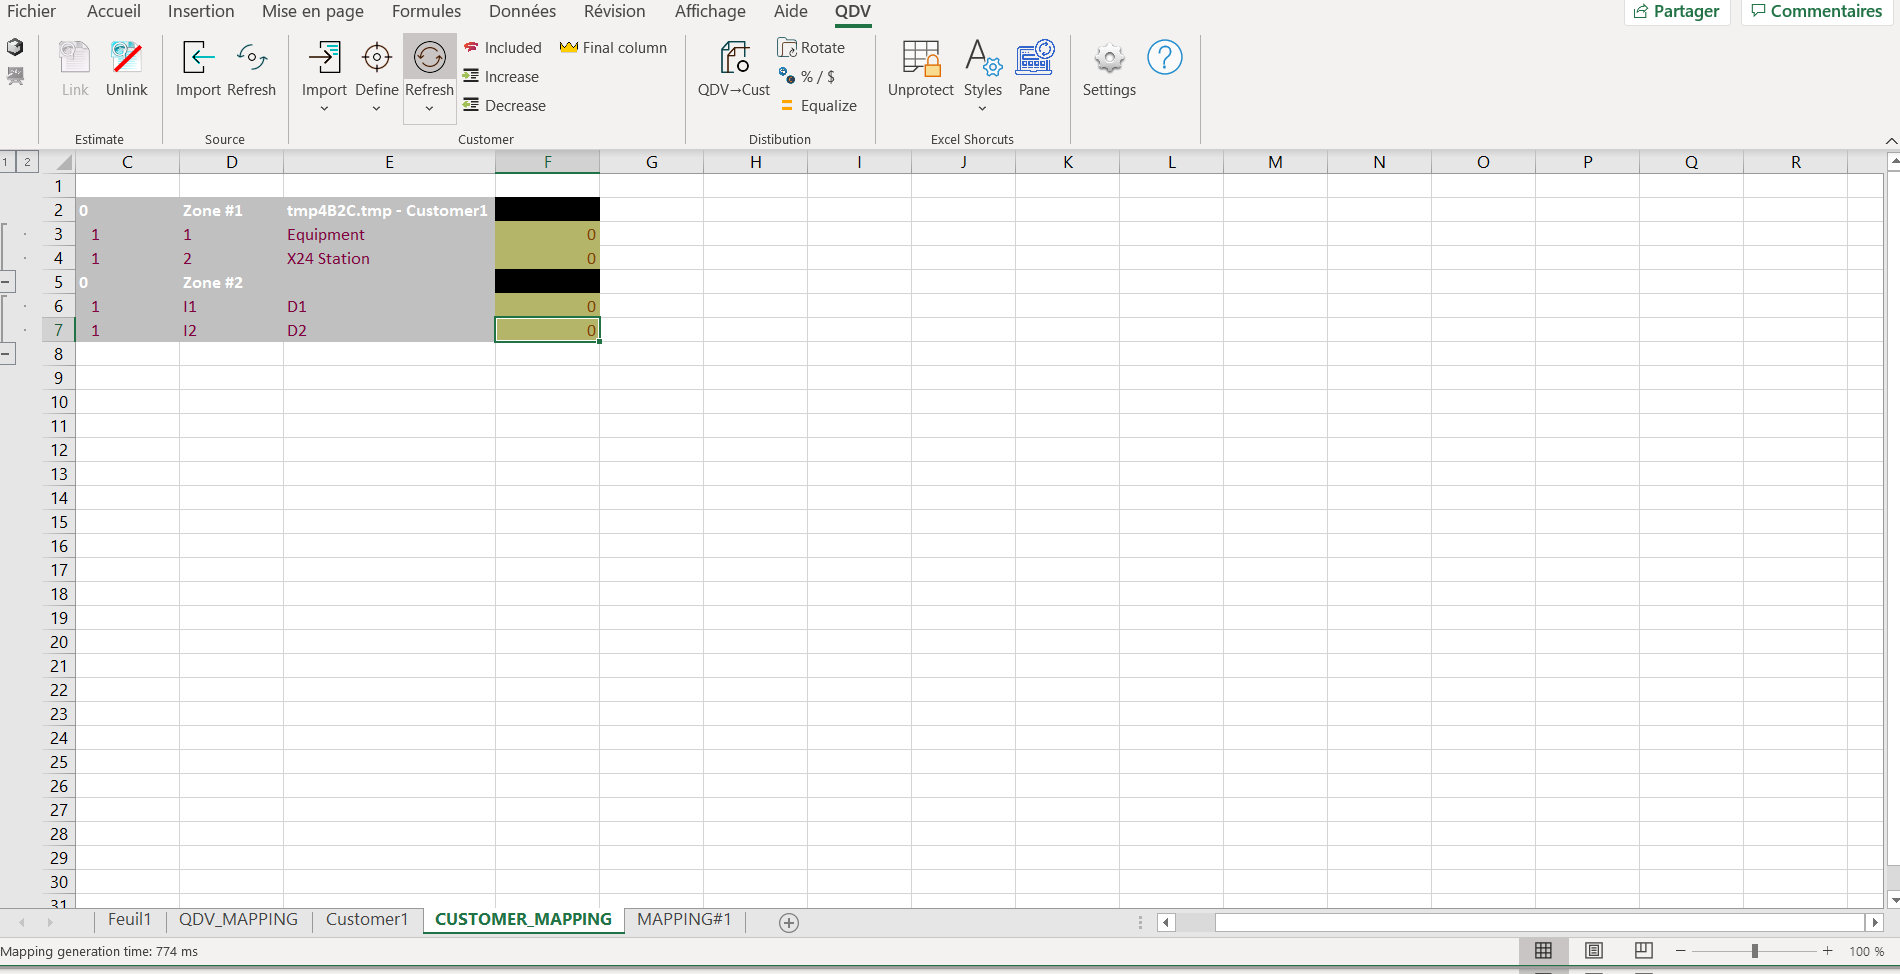The image size is (1900, 974).
Task: Open the Formules ribbon tab
Action: coord(426,12)
